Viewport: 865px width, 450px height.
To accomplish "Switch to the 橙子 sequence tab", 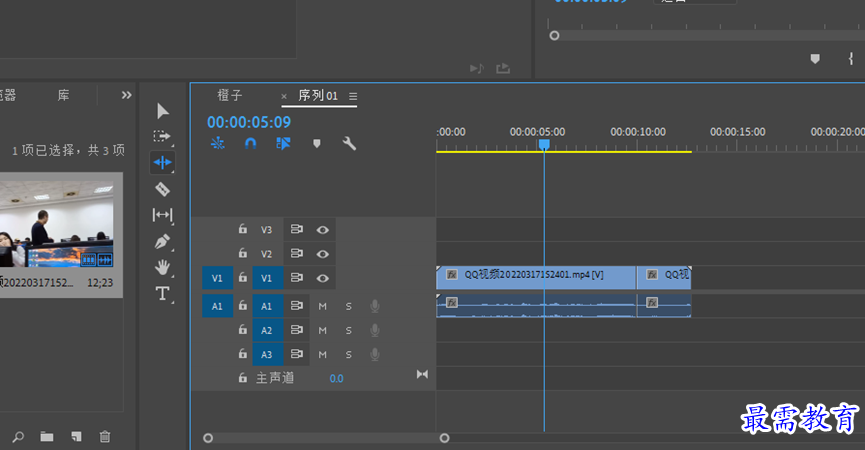I will pos(230,95).
